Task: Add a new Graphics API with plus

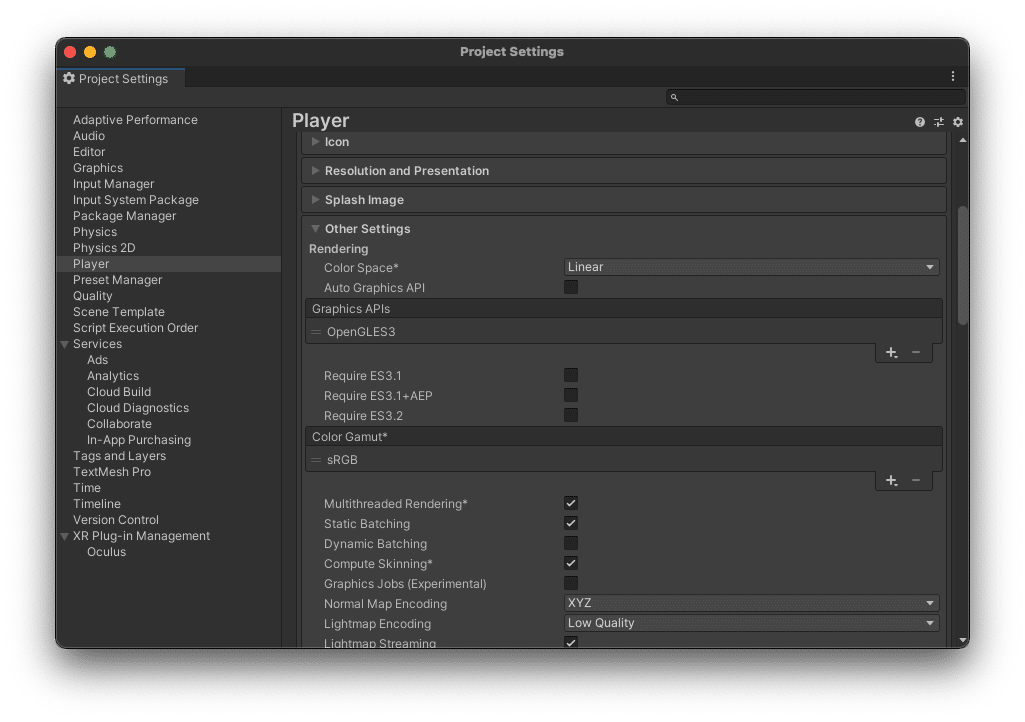Action: pyautogui.click(x=891, y=352)
